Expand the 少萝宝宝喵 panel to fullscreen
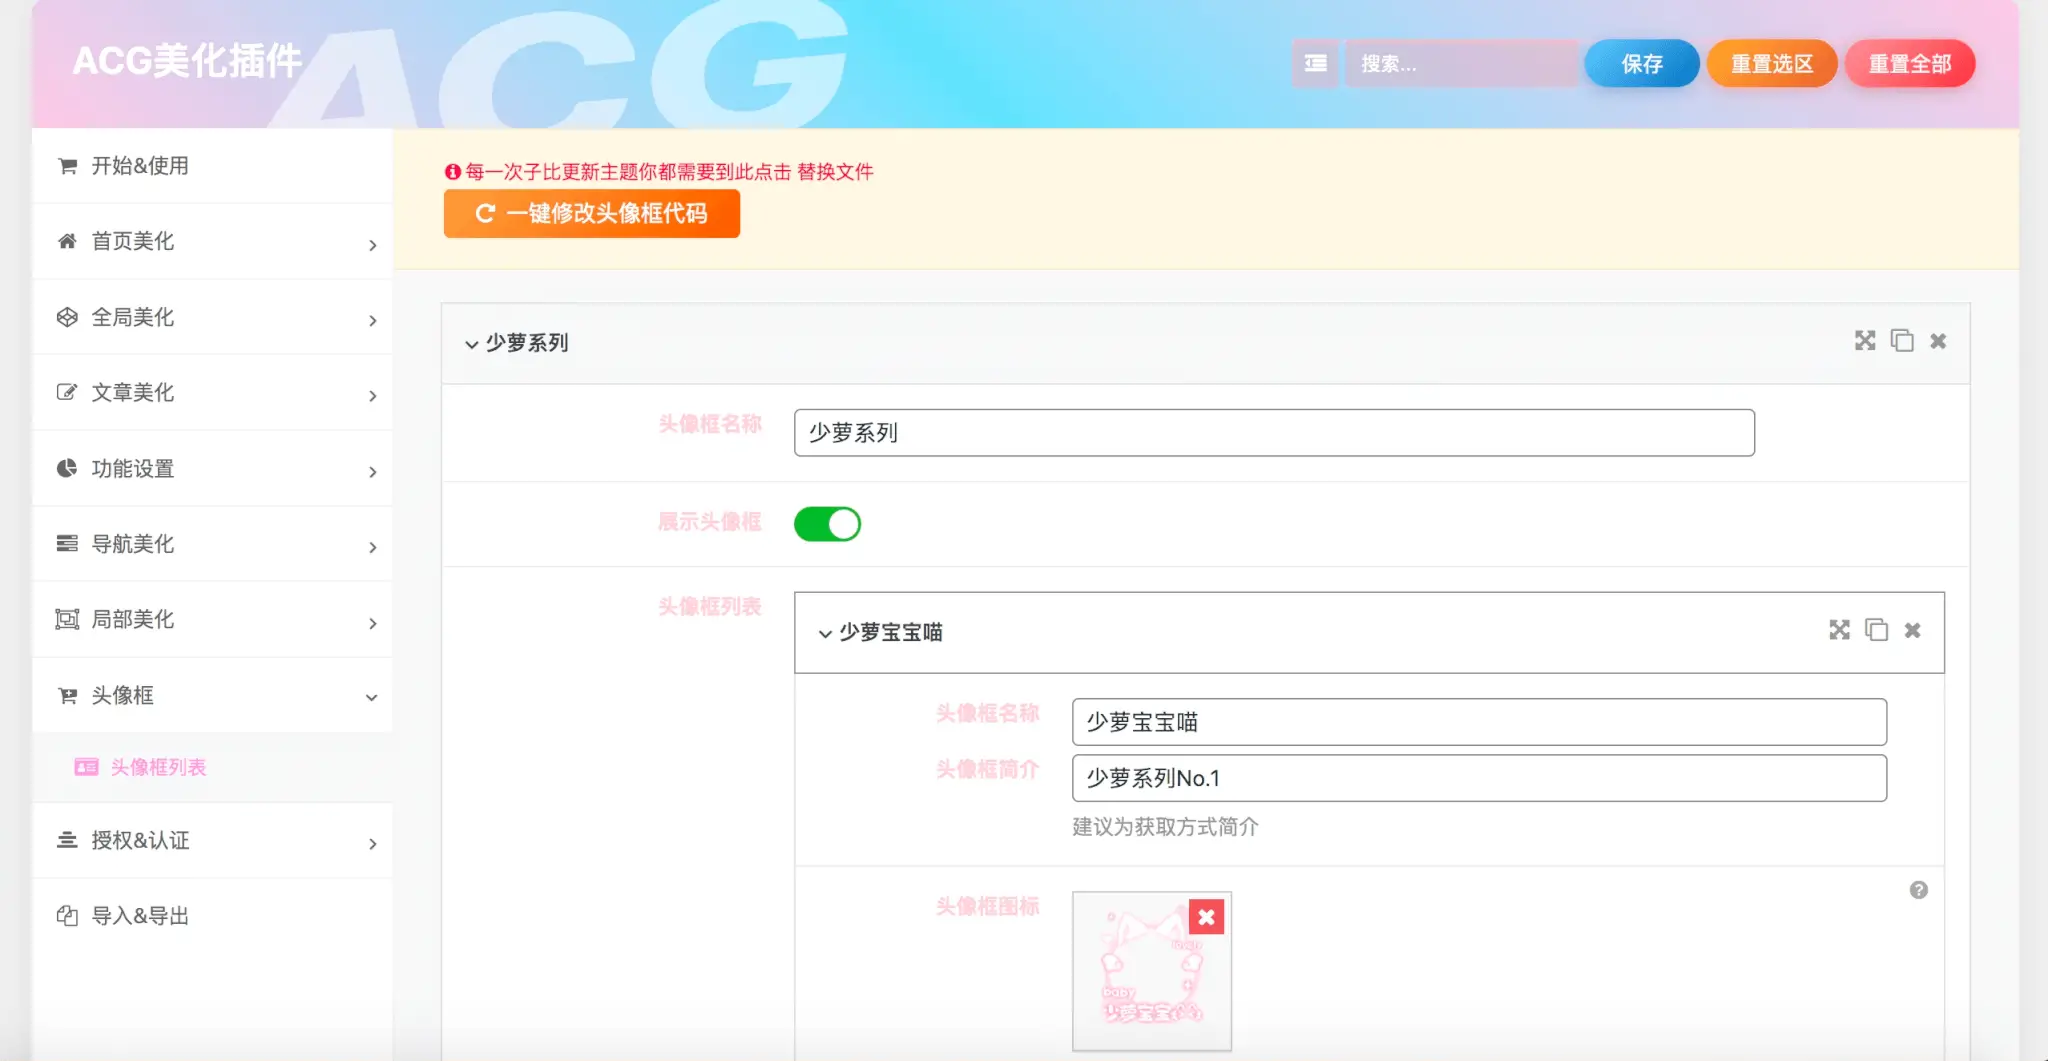 tap(1838, 630)
